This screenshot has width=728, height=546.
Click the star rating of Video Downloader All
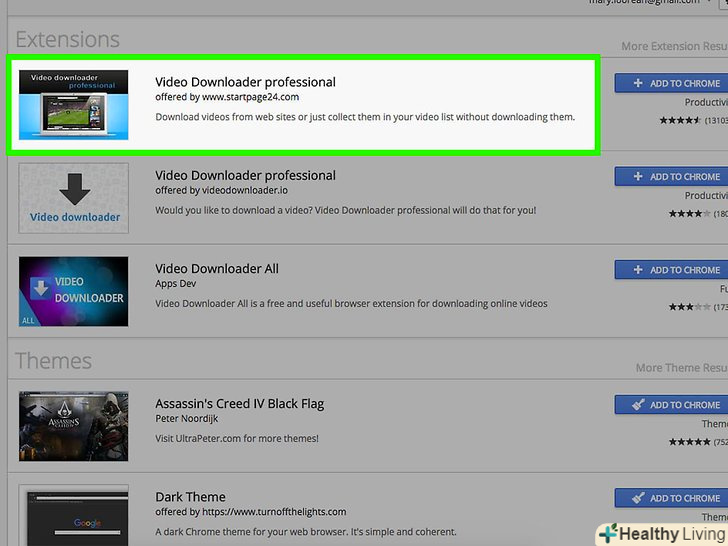point(690,306)
